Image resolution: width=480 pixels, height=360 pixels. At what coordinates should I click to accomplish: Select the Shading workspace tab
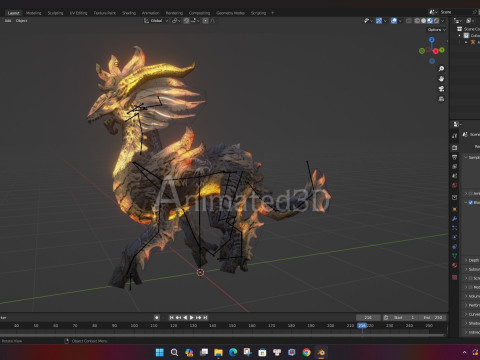pyautogui.click(x=129, y=13)
